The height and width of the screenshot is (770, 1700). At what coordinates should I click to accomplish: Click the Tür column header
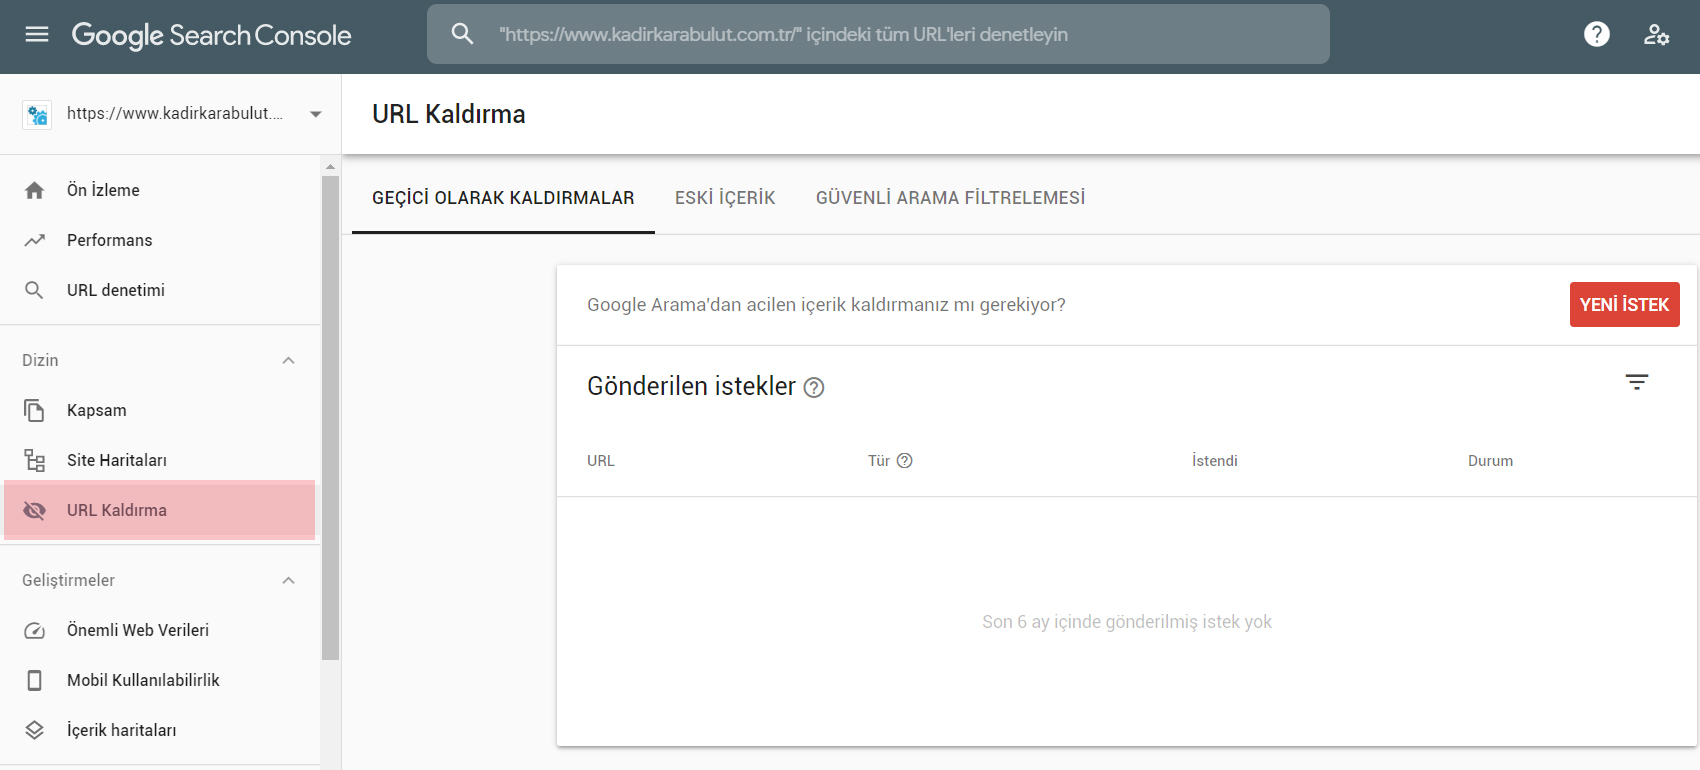click(878, 461)
